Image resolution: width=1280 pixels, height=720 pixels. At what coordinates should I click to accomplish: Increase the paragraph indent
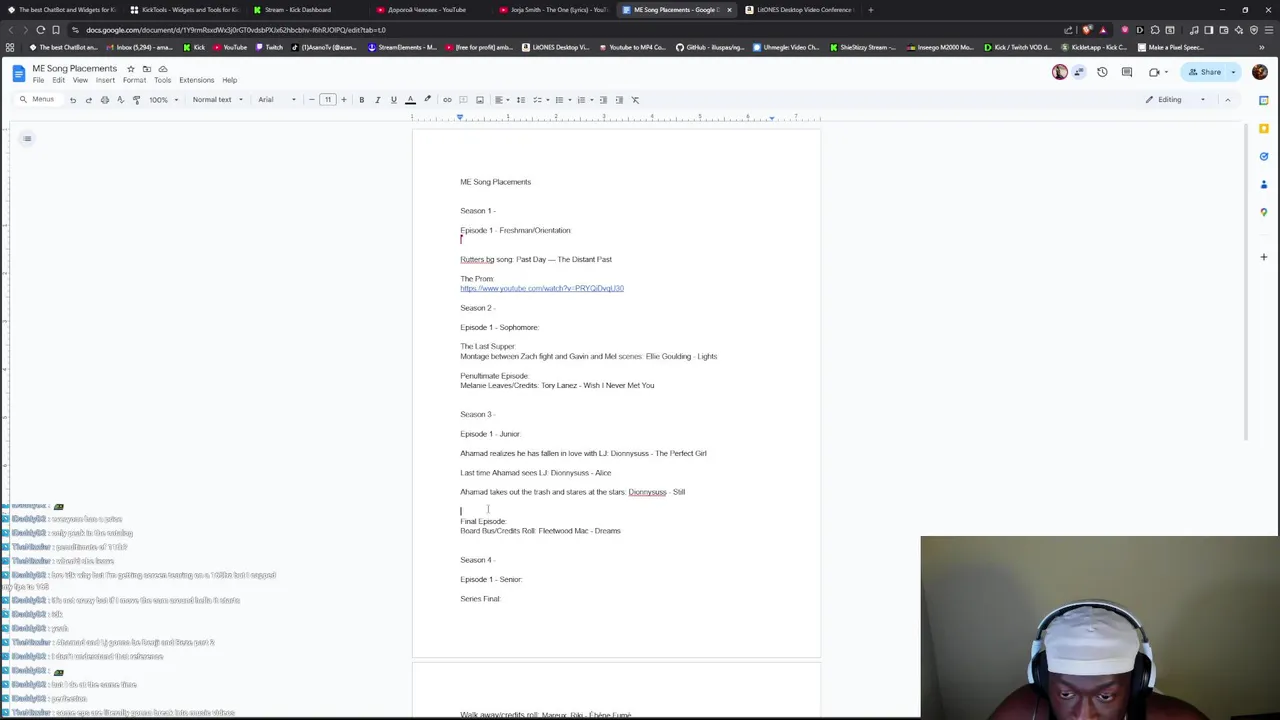[618, 100]
